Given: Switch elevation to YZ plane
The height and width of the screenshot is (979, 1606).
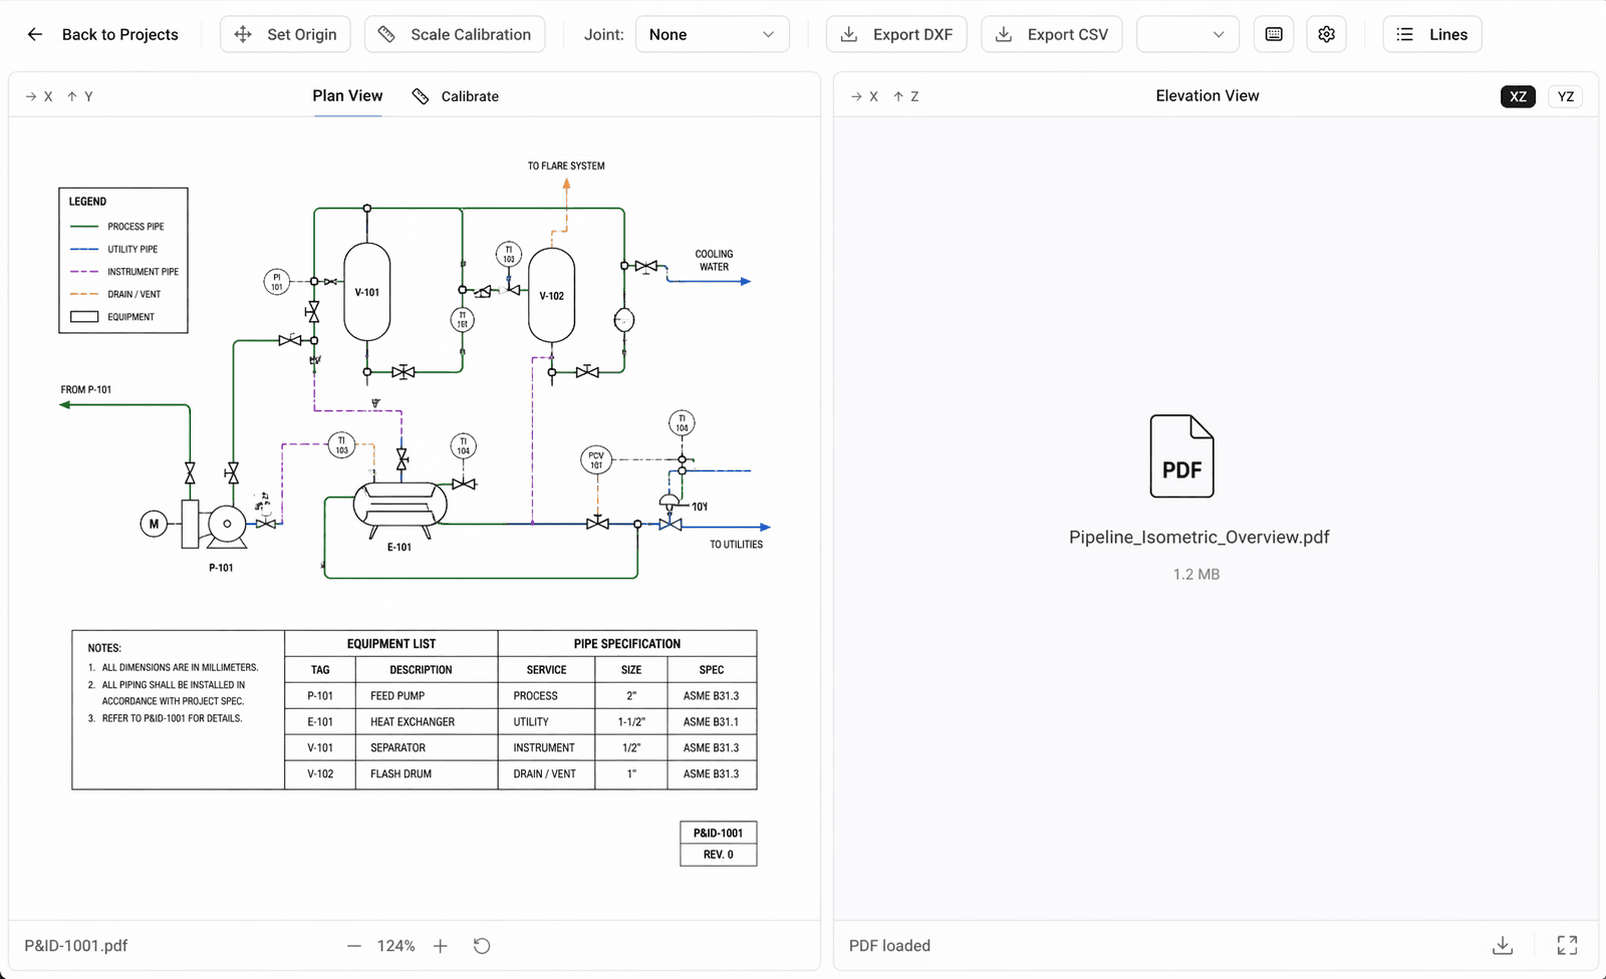Looking at the screenshot, I should pyautogui.click(x=1566, y=96).
